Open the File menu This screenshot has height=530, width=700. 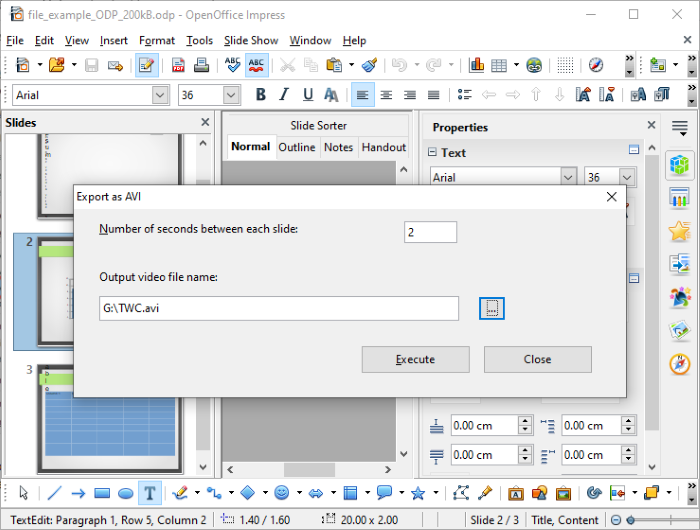[x=15, y=41]
